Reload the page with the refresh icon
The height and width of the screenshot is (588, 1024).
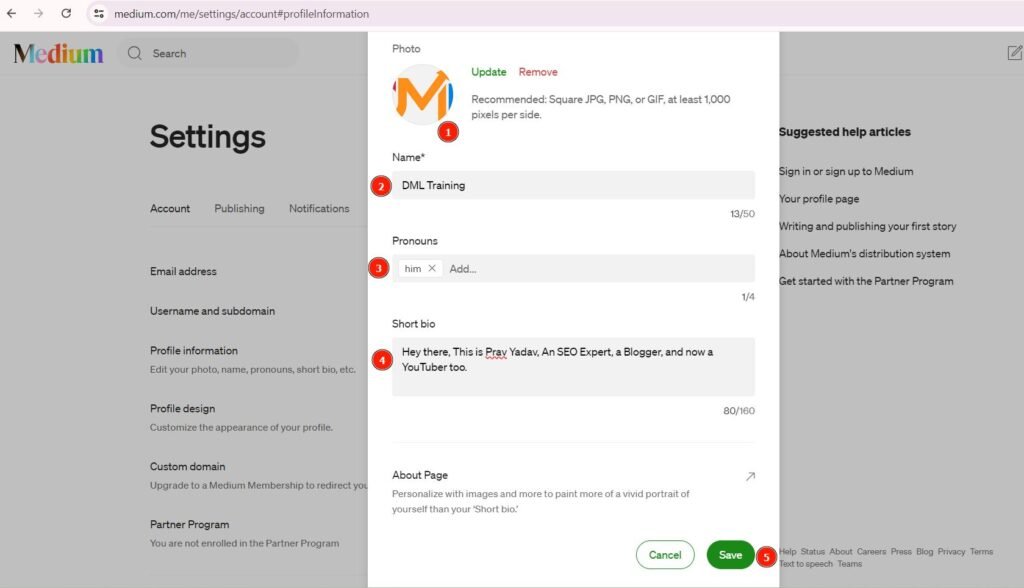click(66, 13)
